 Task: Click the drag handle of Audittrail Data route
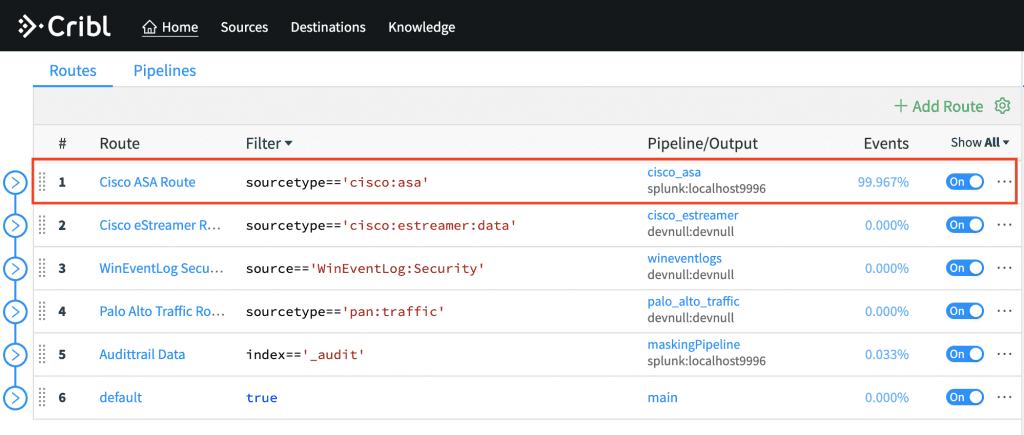pyautogui.click(x=42, y=354)
